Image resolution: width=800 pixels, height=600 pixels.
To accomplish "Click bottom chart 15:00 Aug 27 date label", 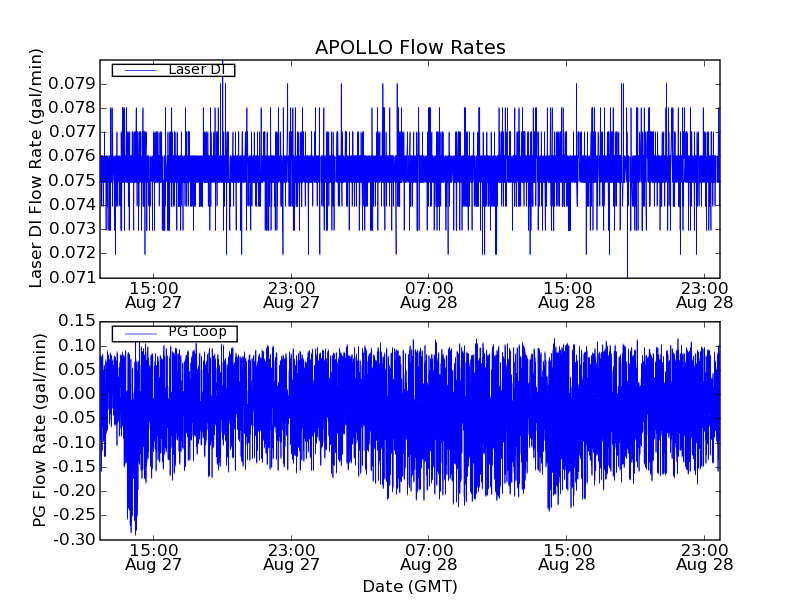I will [x=154, y=557].
